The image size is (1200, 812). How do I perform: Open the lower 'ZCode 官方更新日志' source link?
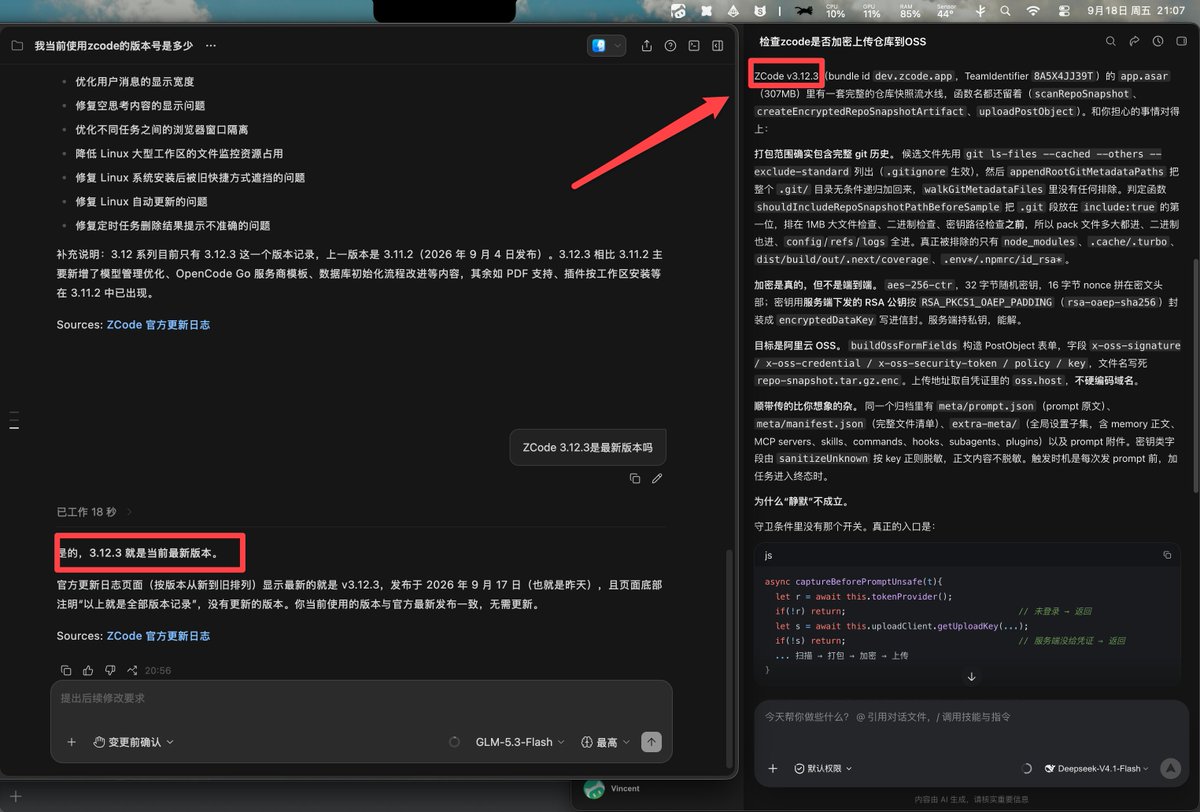pyautogui.click(x=158, y=636)
